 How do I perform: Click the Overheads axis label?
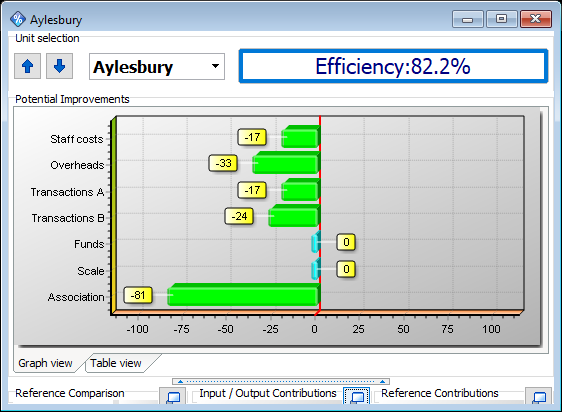[77, 165]
